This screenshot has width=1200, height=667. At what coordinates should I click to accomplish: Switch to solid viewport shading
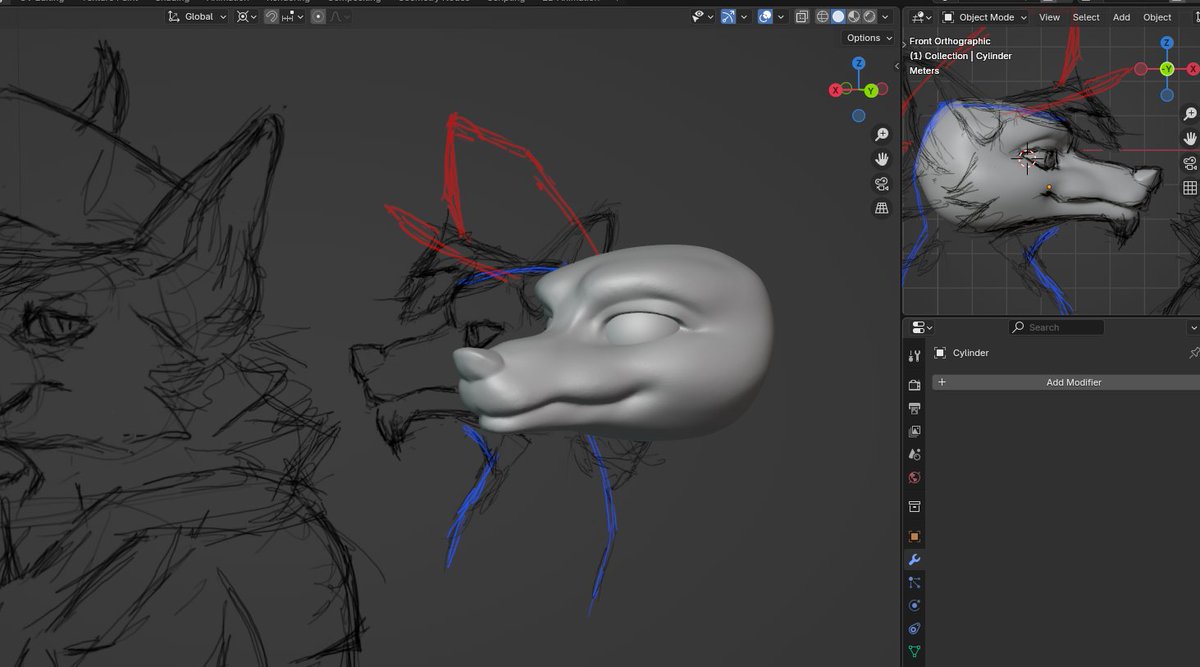pyautogui.click(x=838, y=17)
